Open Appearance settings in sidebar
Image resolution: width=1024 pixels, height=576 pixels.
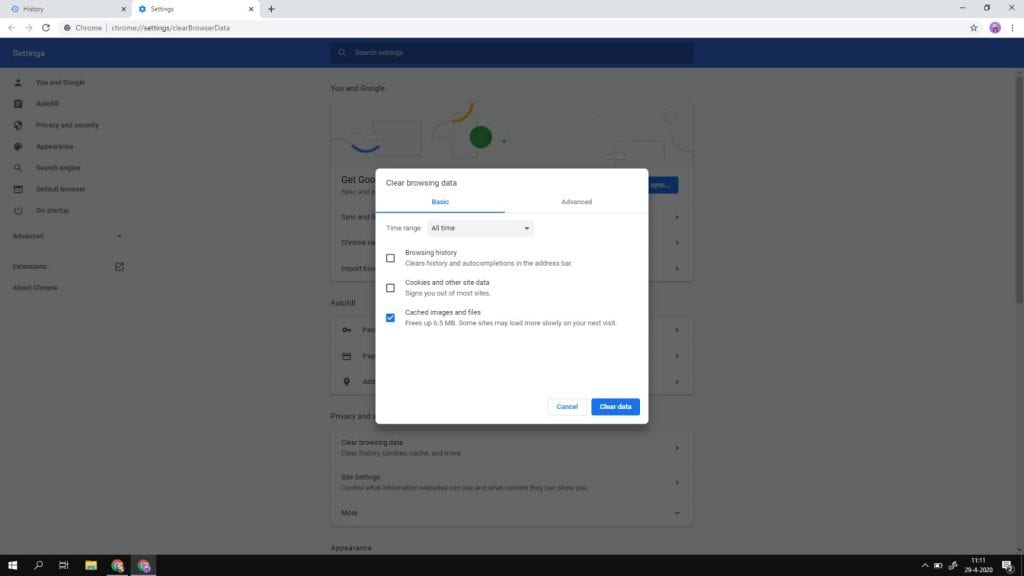(x=54, y=147)
